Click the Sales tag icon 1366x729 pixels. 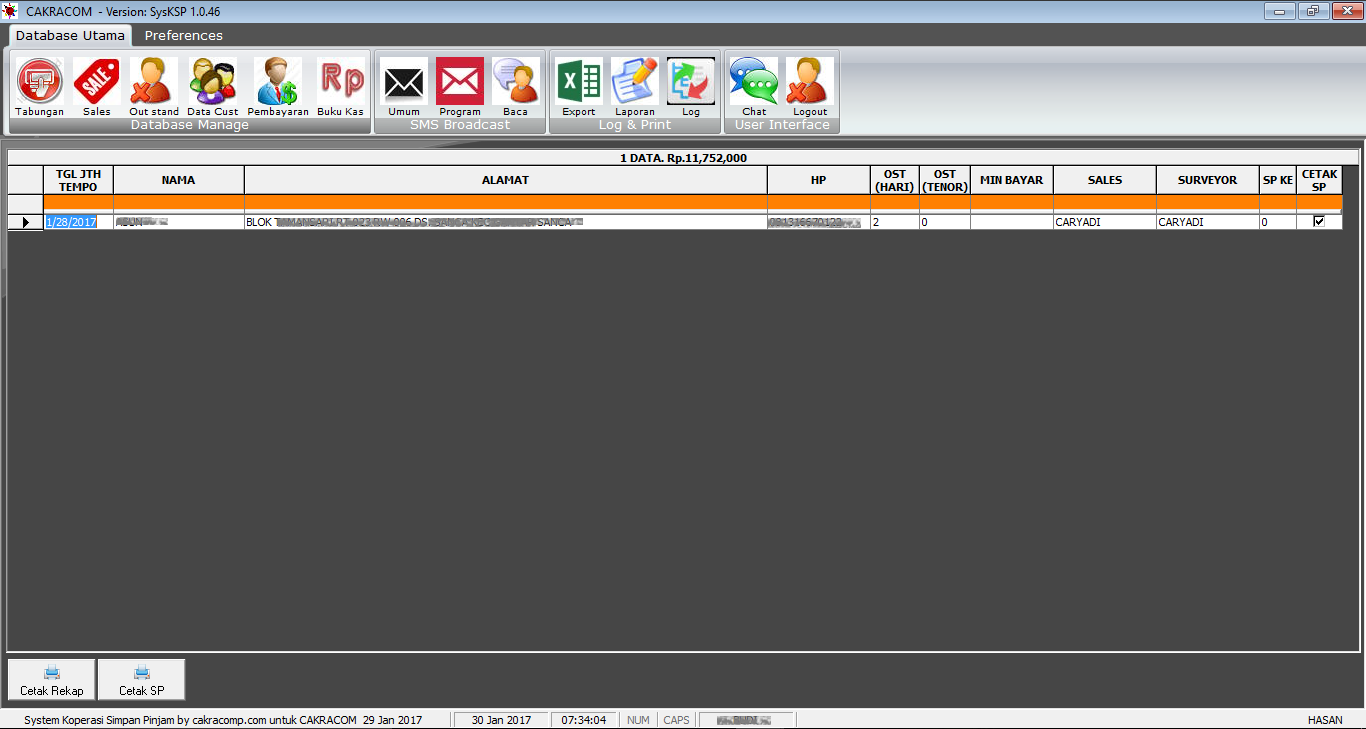click(x=97, y=82)
